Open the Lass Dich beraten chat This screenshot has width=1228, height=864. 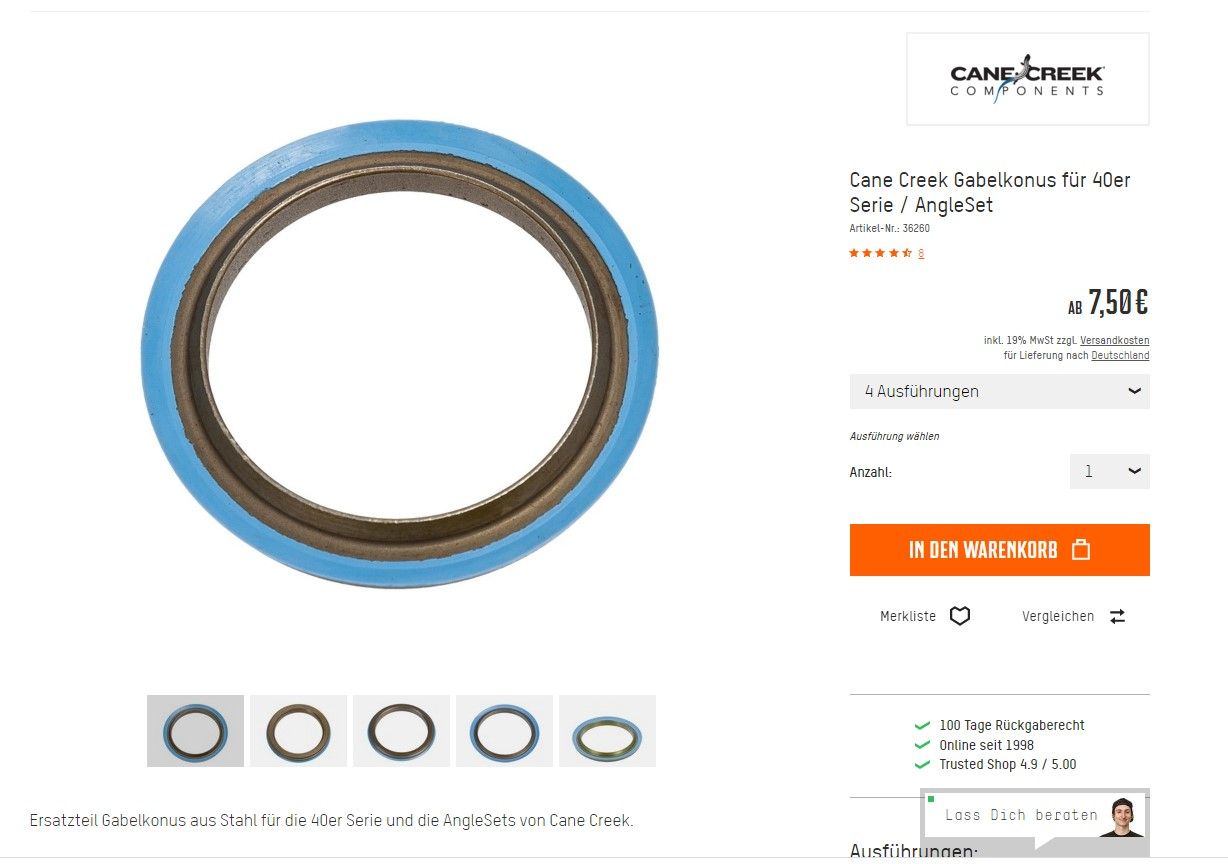(1022, 815)
